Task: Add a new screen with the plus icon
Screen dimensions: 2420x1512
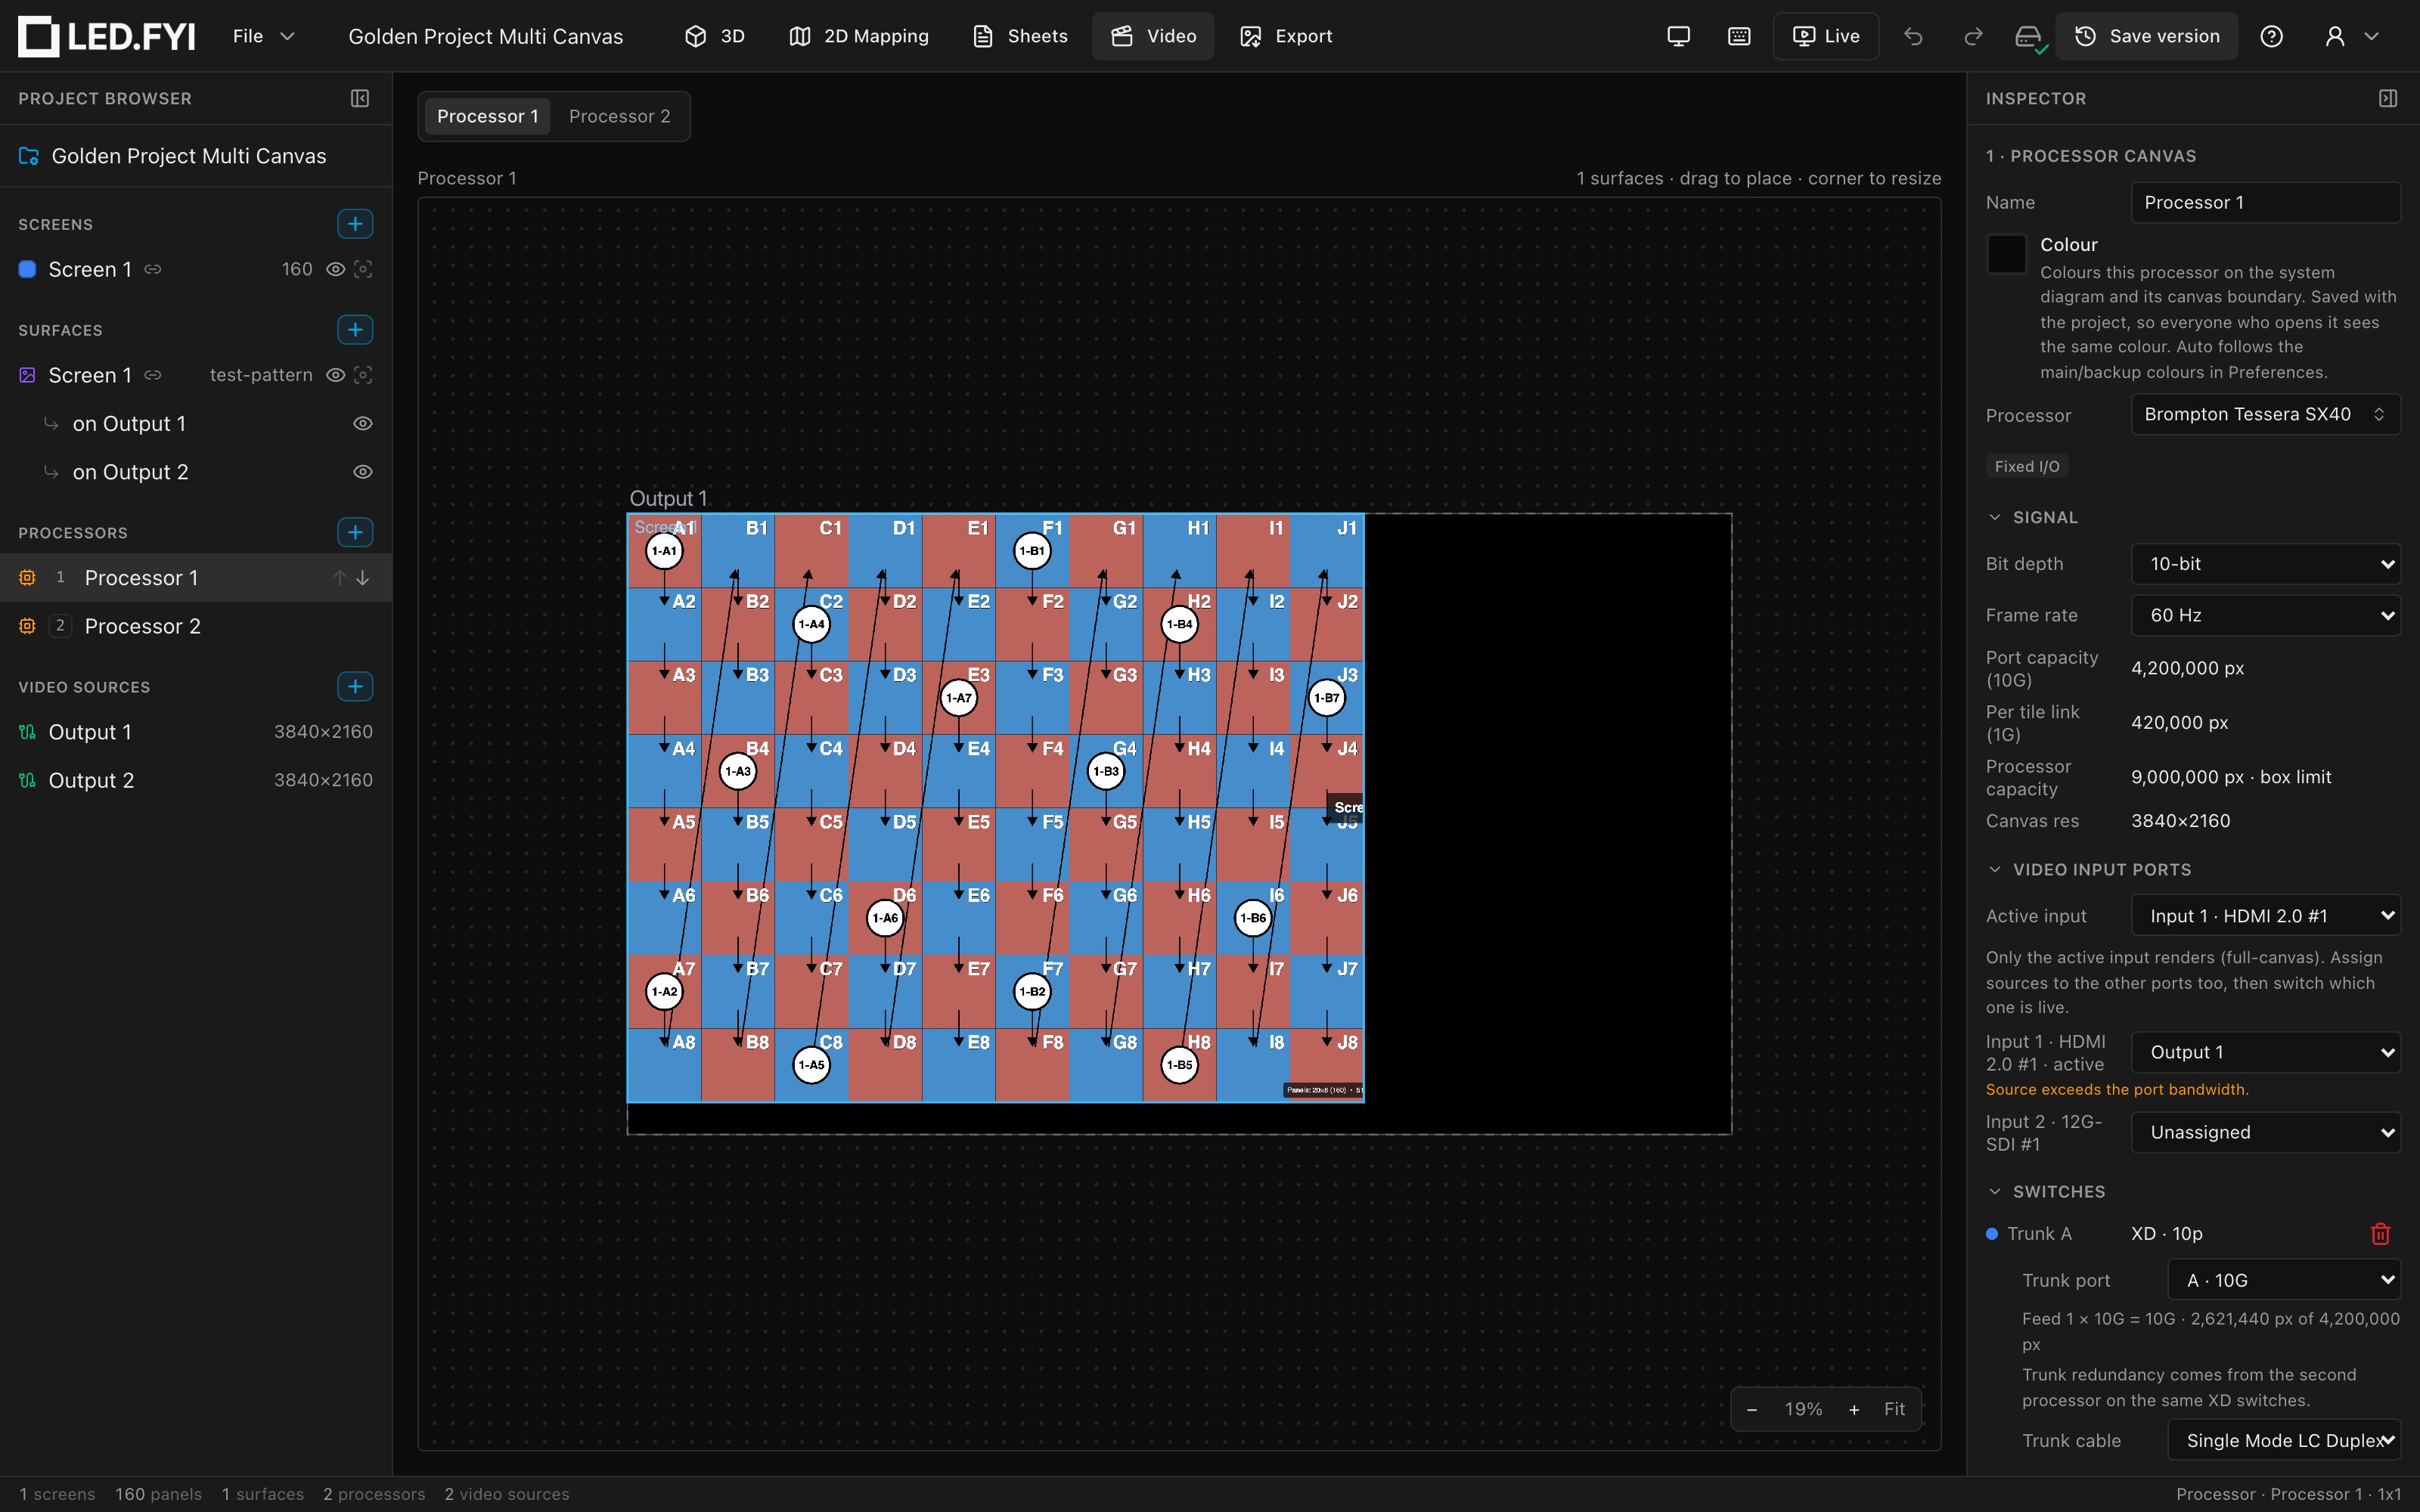Action: coord(355,223)
